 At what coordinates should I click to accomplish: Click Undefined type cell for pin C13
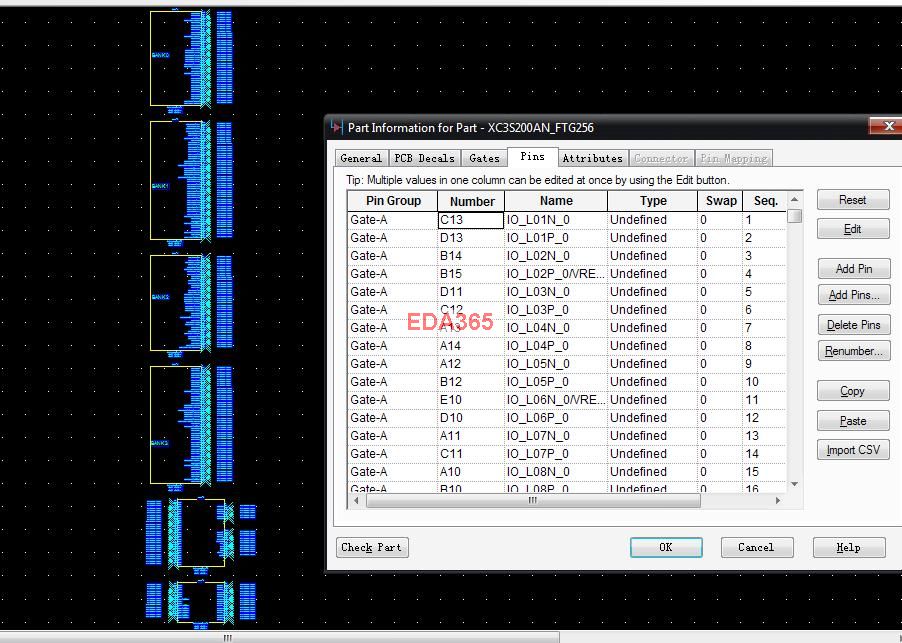[652, 220]
